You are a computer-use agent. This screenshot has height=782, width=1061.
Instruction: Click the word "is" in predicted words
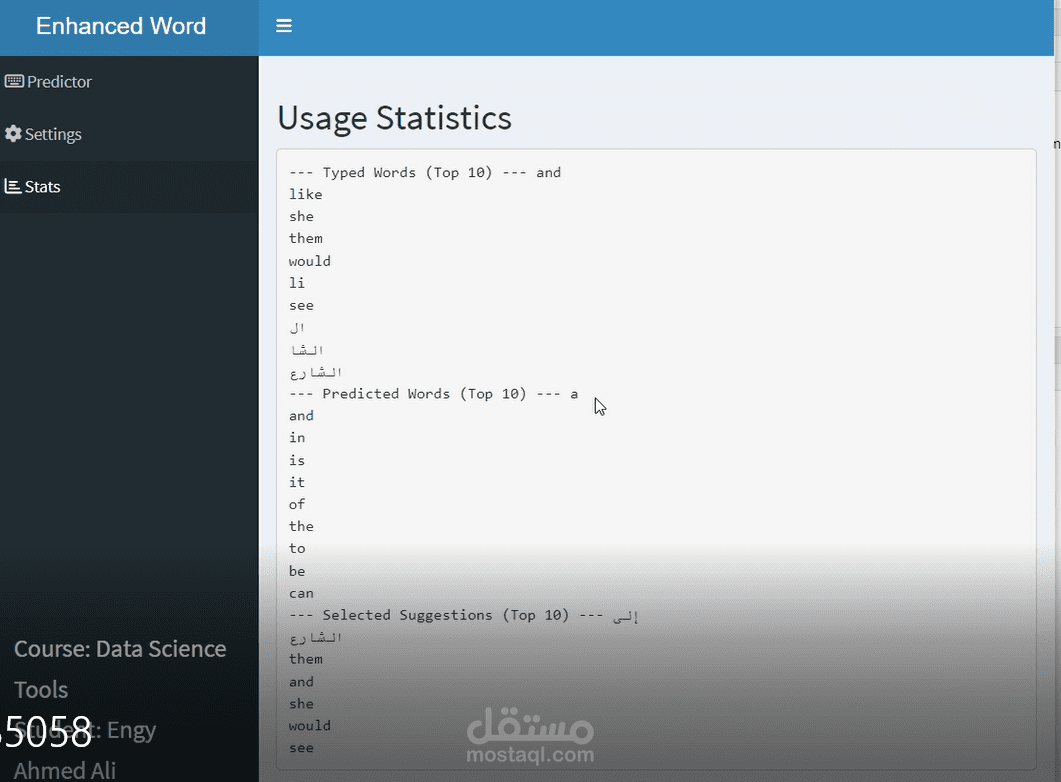[297, 460]
